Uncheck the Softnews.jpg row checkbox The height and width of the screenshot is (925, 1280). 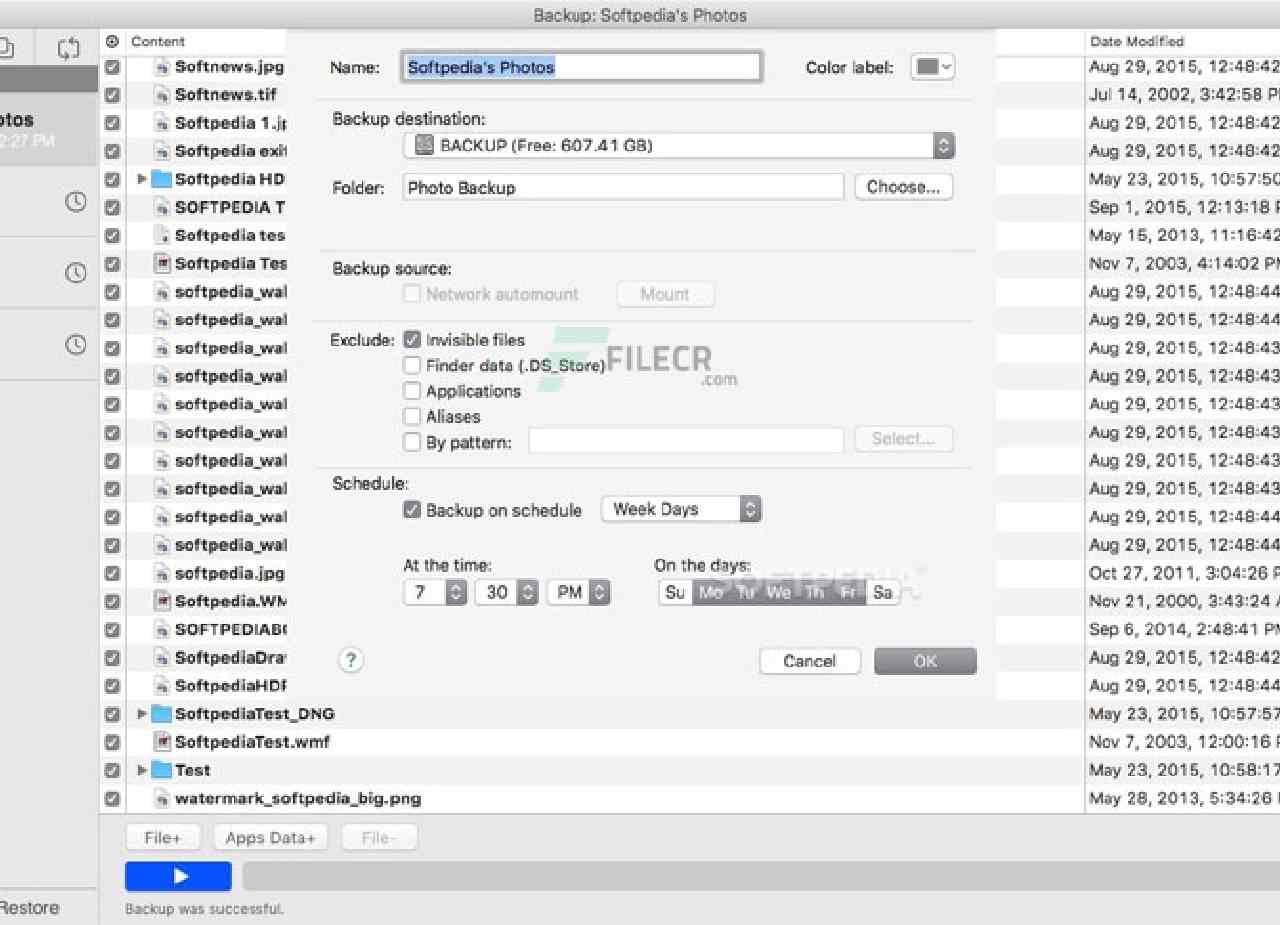(113, 67)
